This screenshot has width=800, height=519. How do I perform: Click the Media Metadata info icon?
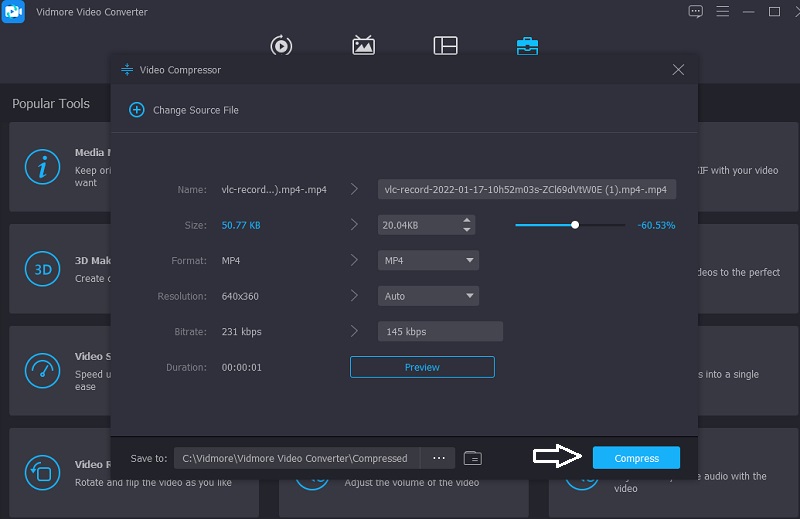point(42,167)
